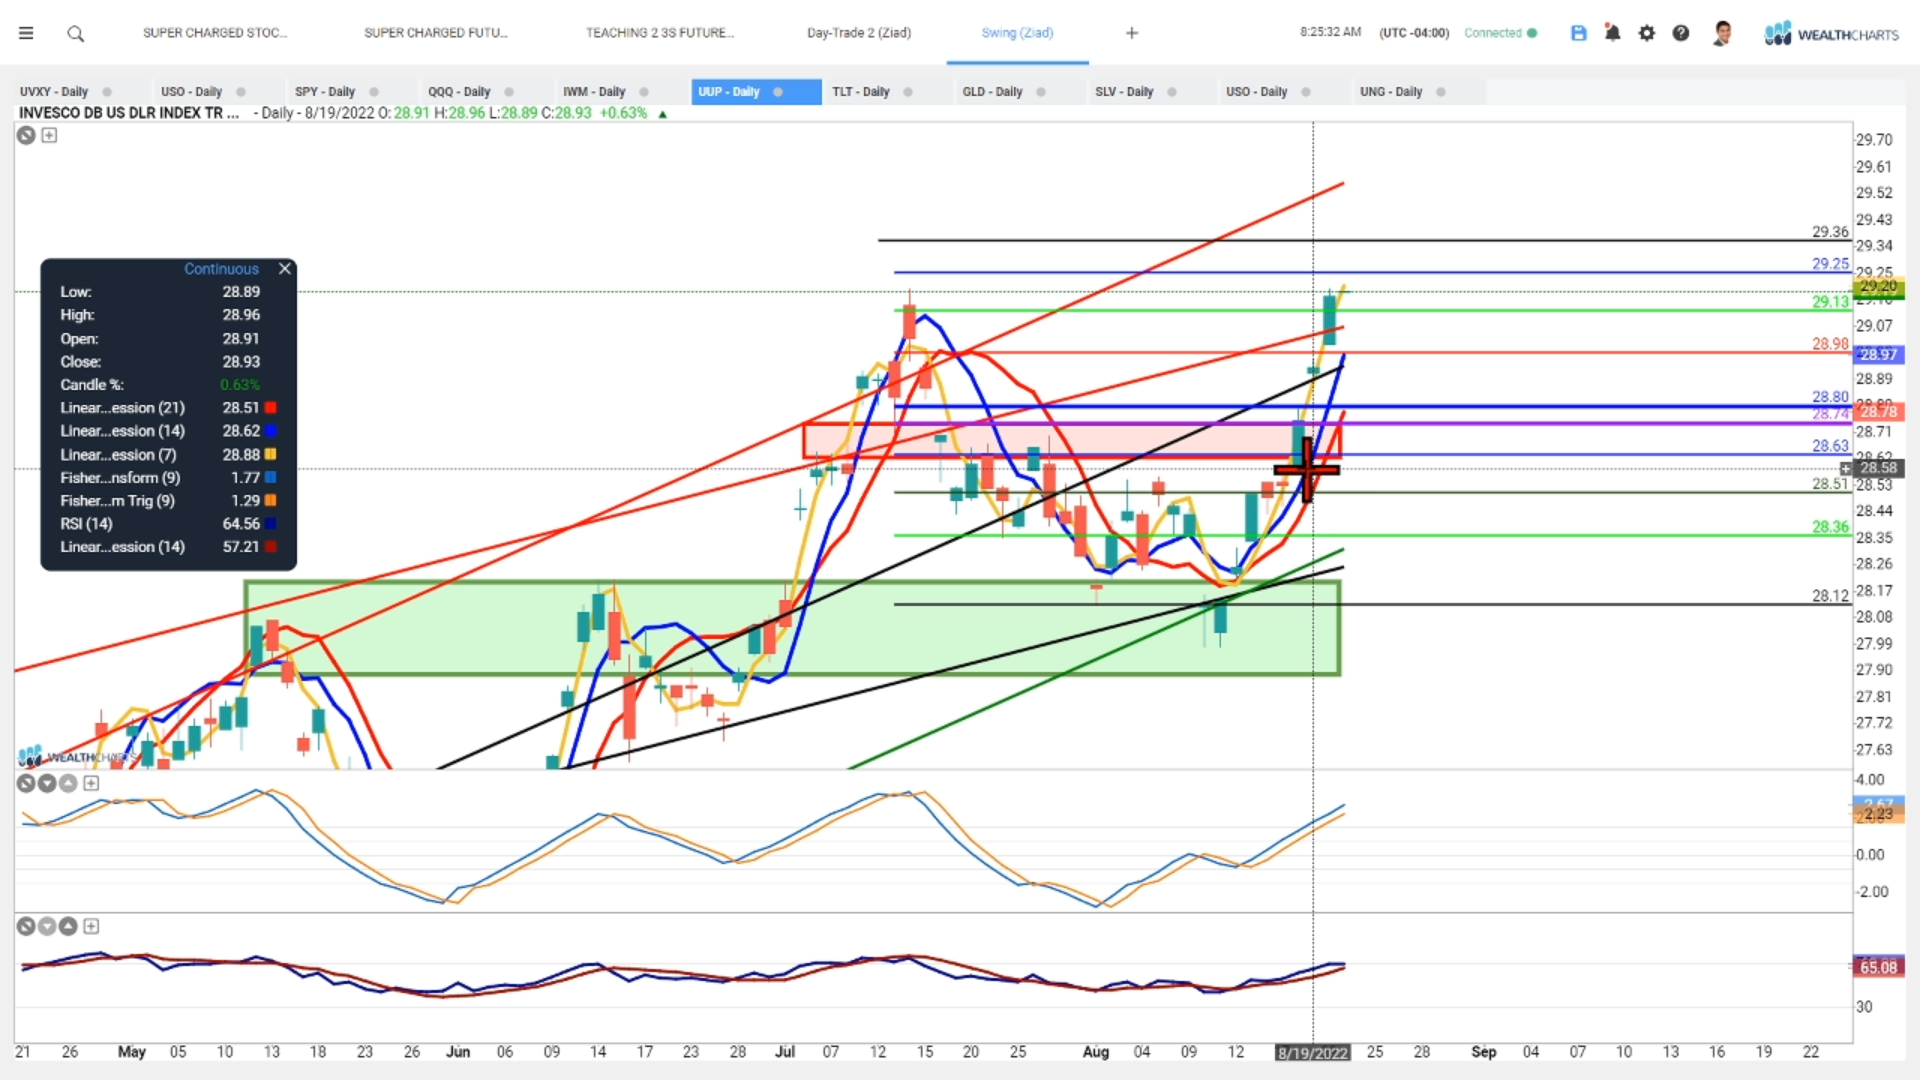Move the RSI pane up
The height and width of the screenshot is (1080, 1920).
click(x=68, y=926)
